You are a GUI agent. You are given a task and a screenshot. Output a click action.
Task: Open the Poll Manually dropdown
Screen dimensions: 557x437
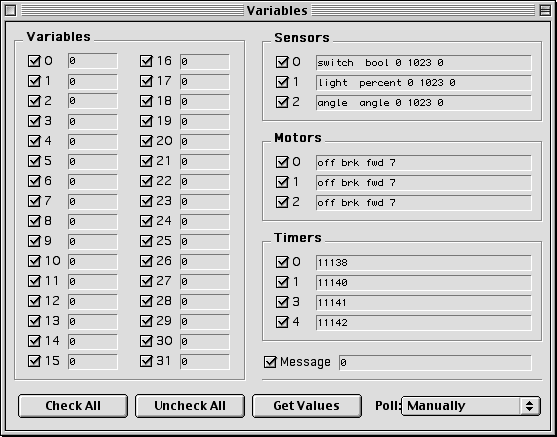pos(471,406)
